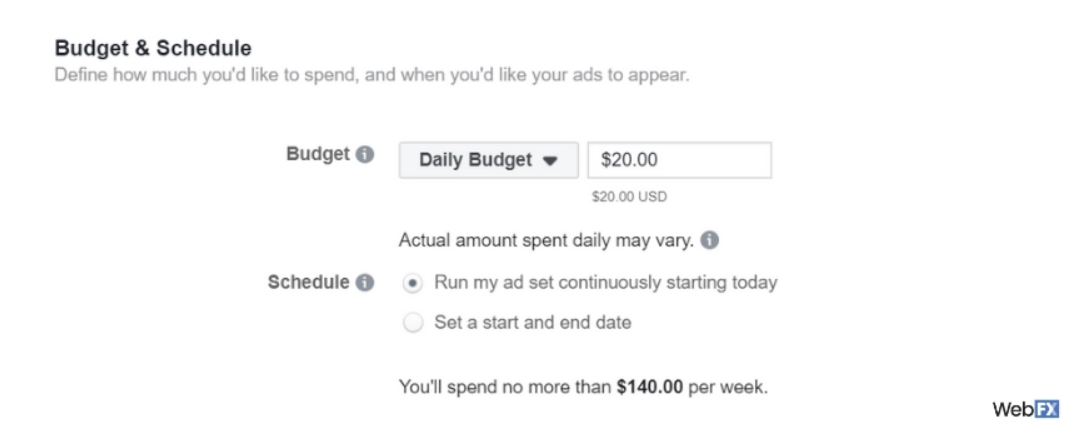Focus the $20.00 budget amount field
The image size is (1073, 428).
[x=679, y=160]
